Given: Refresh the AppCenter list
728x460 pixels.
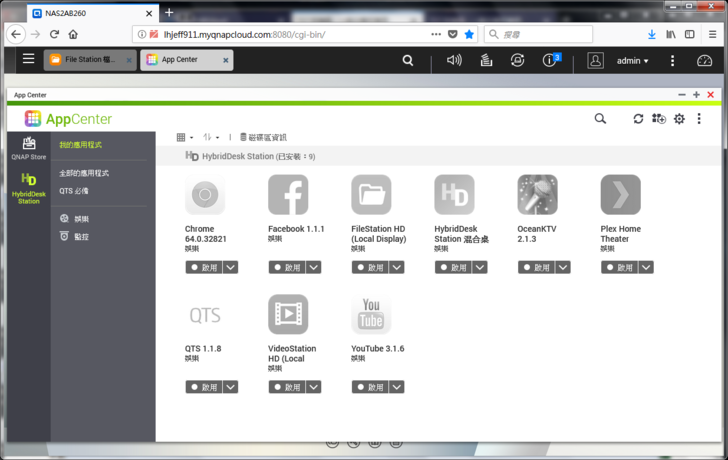Looking at the screenshot, I should [638, 119].
